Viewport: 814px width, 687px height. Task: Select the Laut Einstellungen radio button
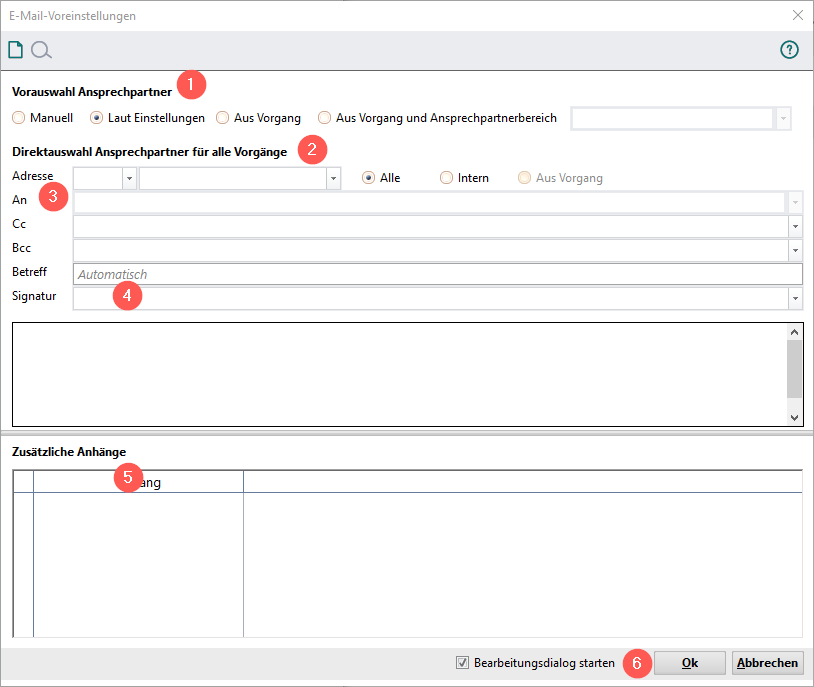pos(97,118)
